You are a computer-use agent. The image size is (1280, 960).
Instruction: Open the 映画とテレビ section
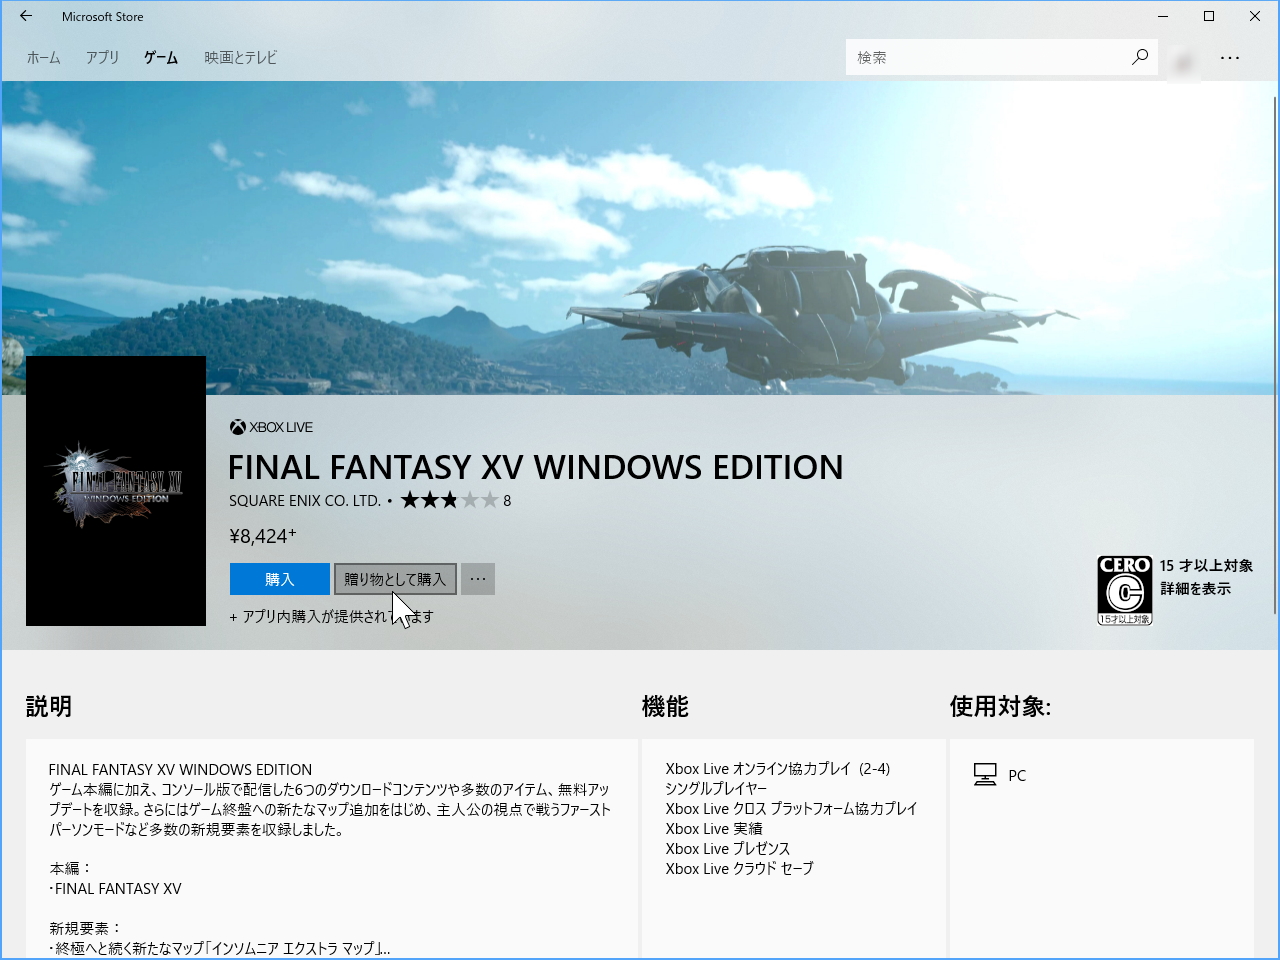click(238, 57)
